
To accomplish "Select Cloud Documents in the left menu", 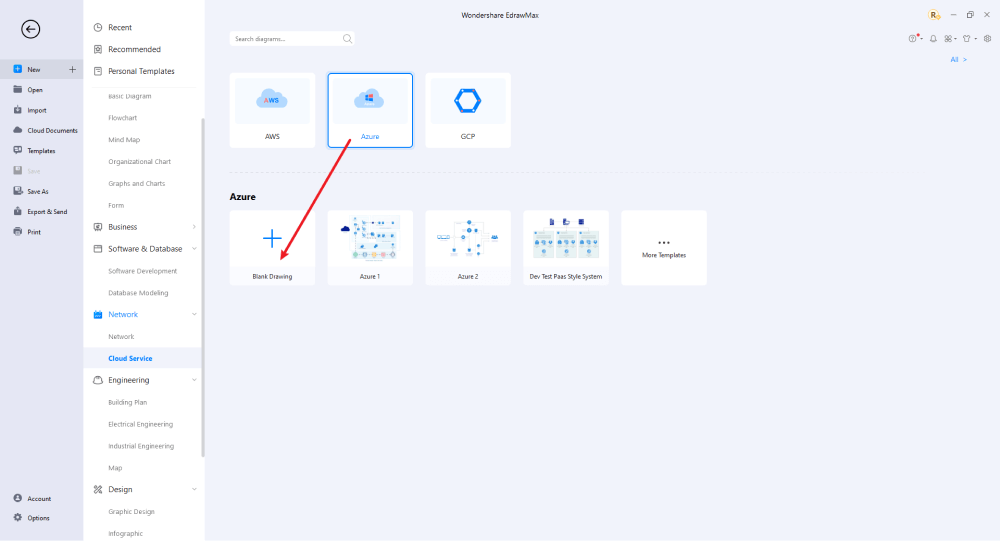I will click(52, 130).
